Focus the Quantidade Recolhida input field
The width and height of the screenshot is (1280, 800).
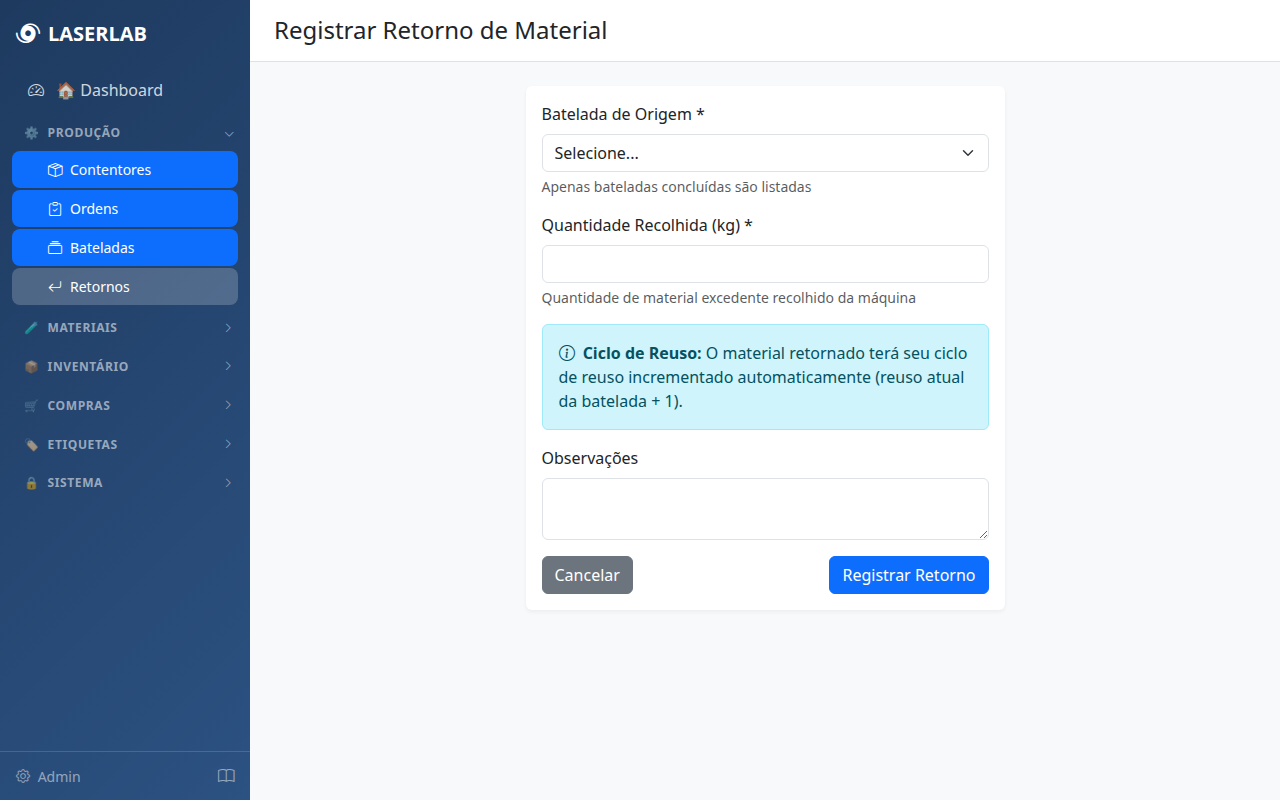(765, 264)
